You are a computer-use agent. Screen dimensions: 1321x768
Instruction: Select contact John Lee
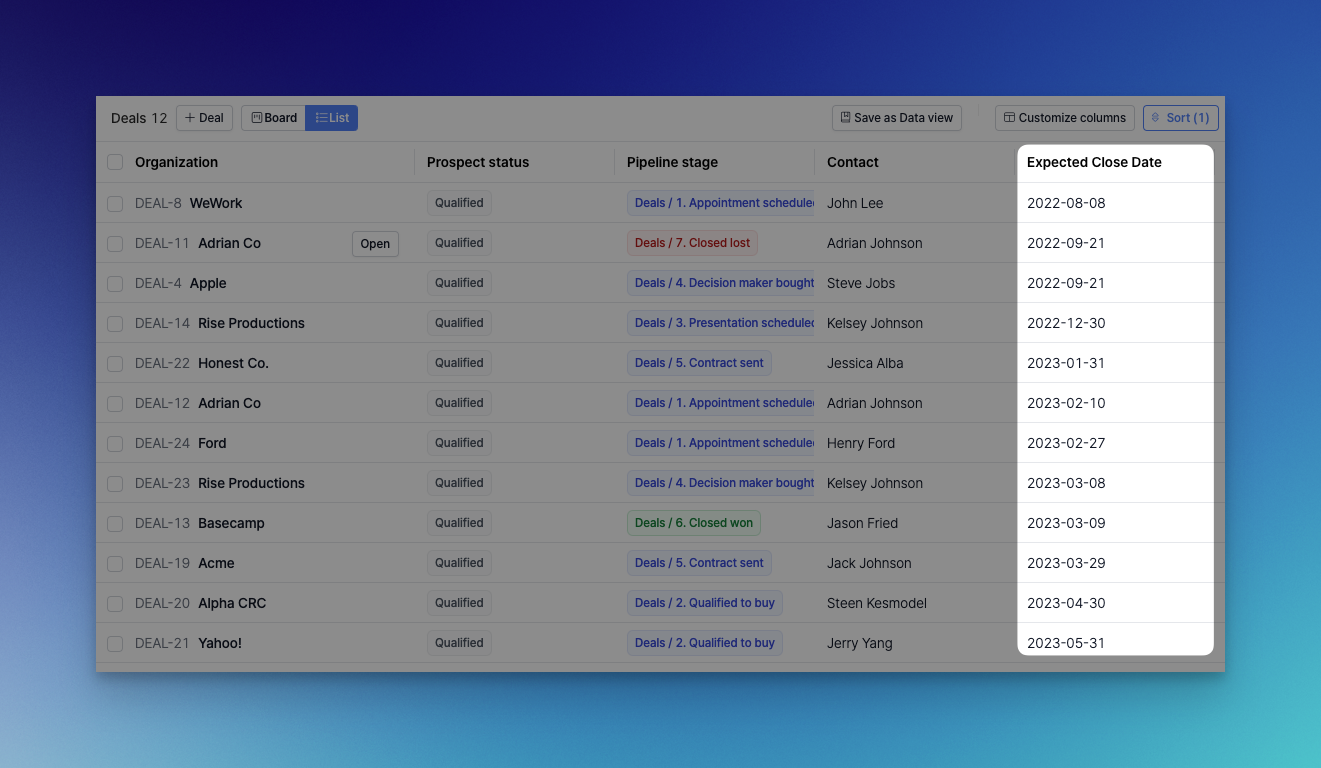855,203
